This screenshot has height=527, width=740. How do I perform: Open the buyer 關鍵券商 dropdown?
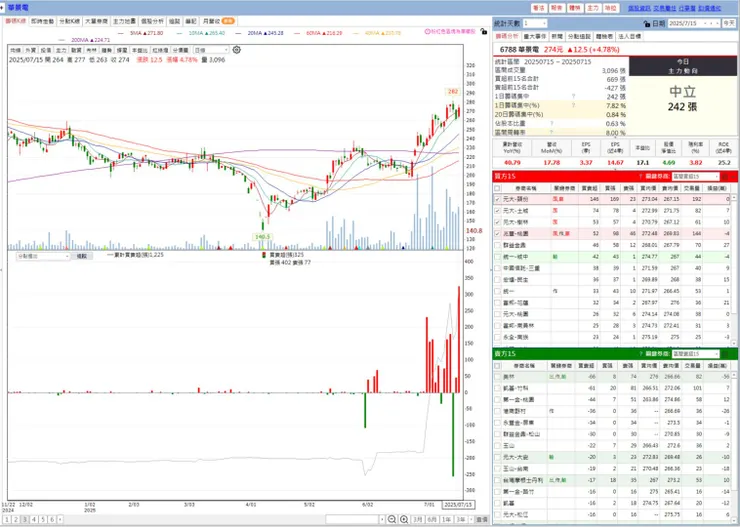(696, 176)
